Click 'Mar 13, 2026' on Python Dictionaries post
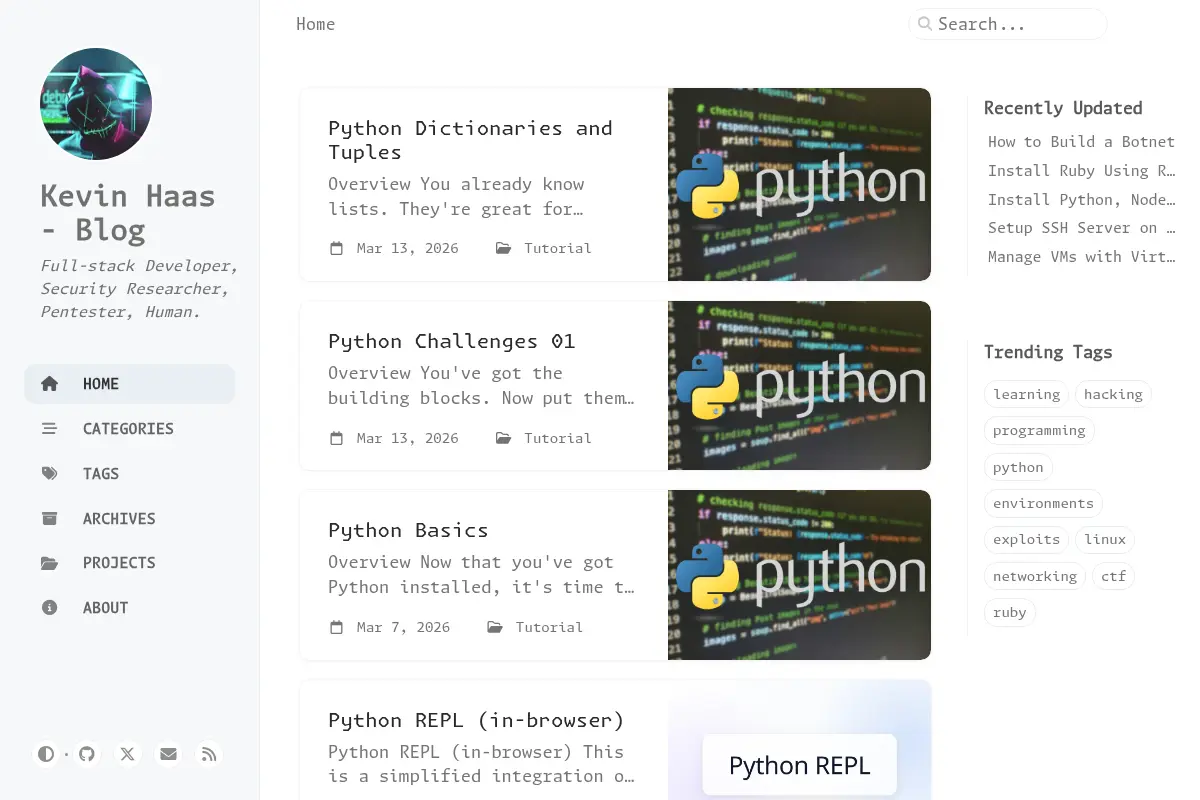Viewport: 1200px width, 800px height. (408, 248)
